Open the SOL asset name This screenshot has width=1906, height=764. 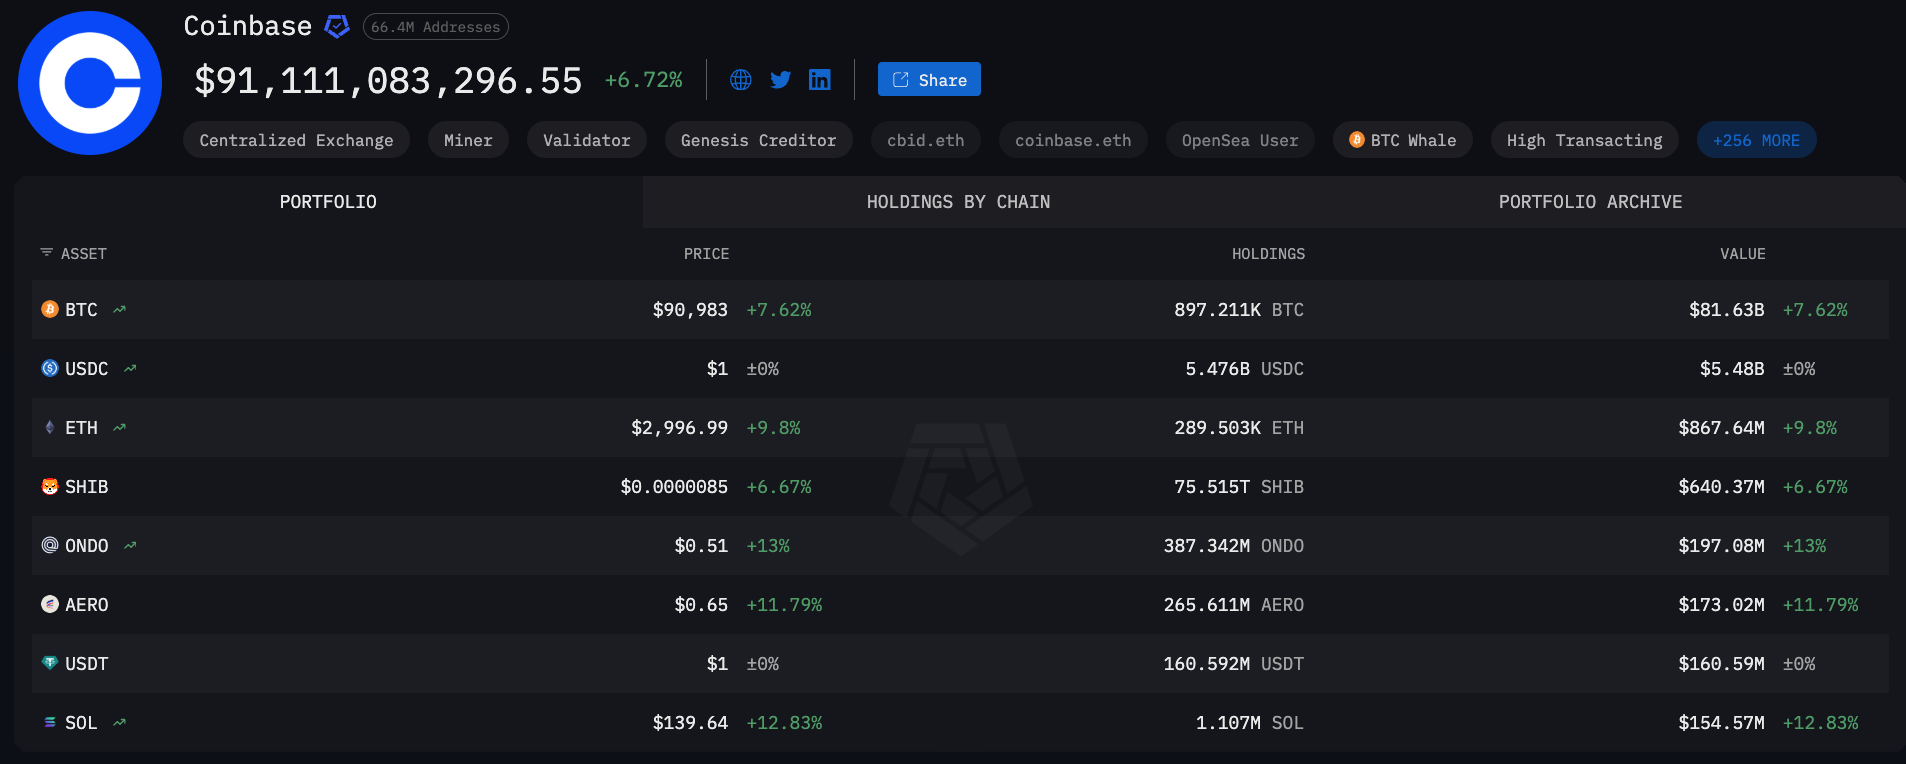(81, 723)
